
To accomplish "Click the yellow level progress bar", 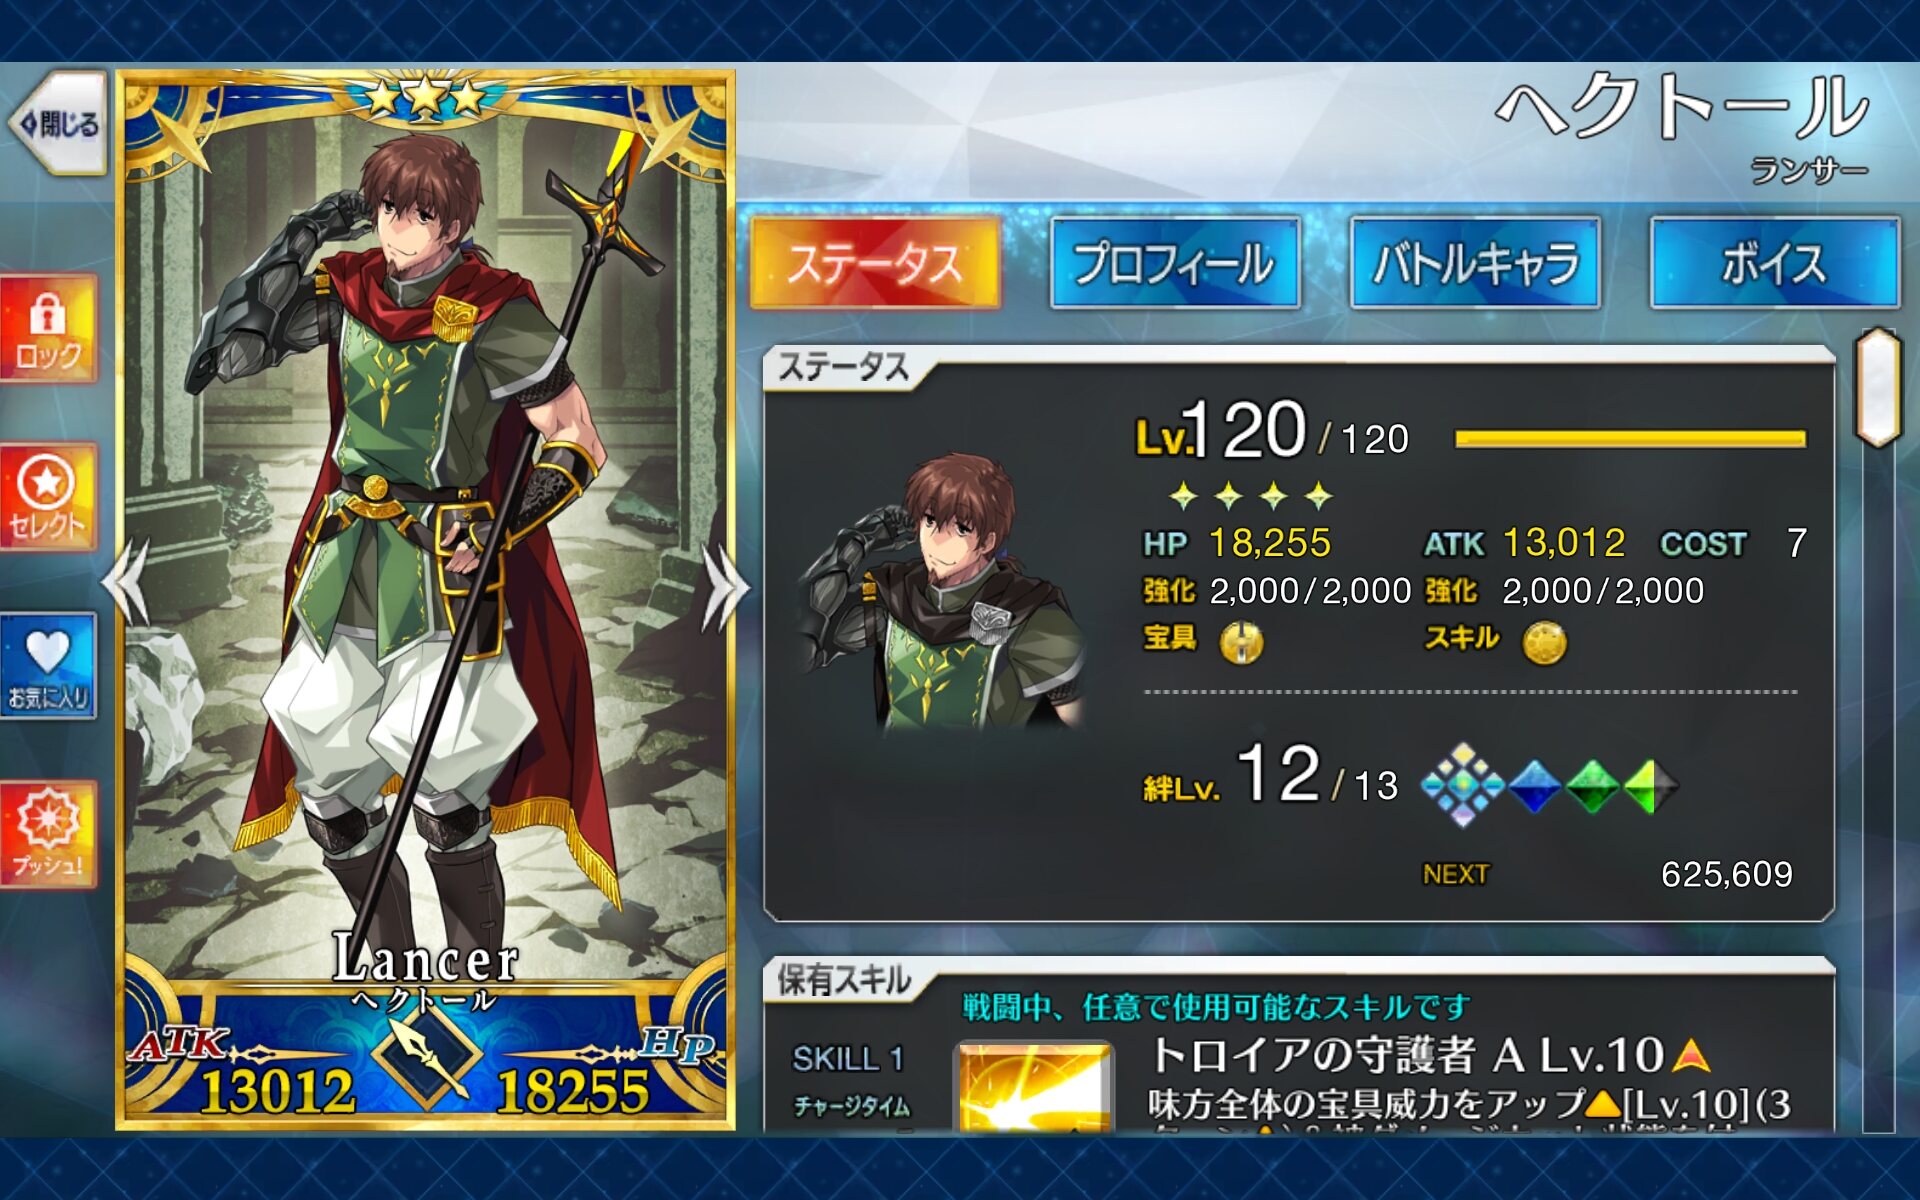I will coord(1630,439).
